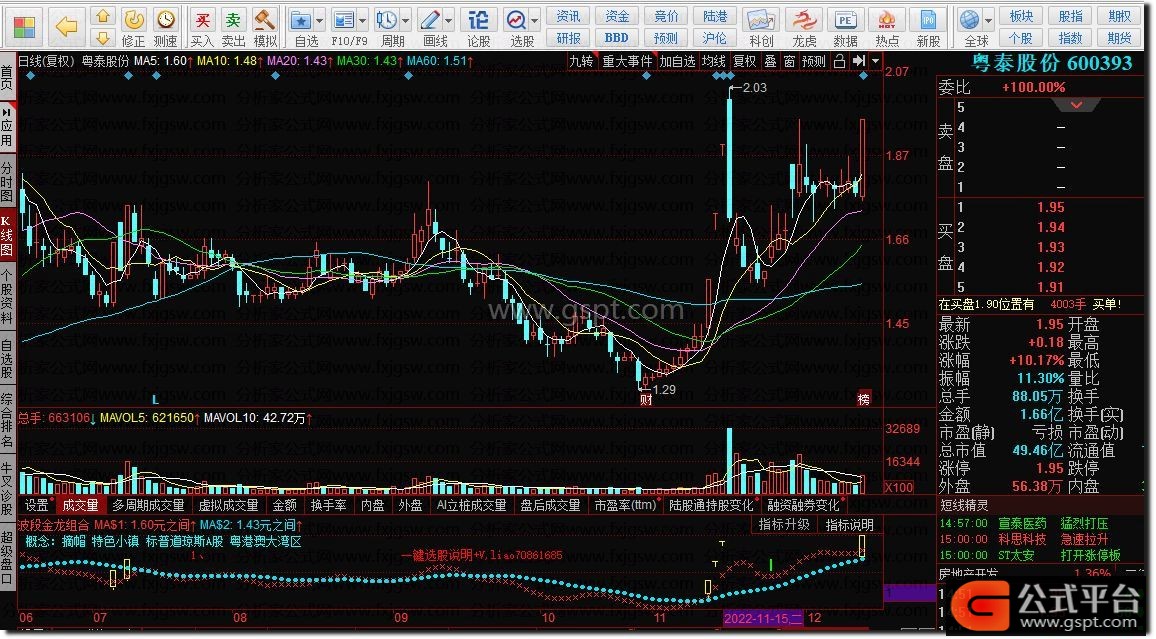This screenshot has height=639, width=1156.
Task: Click the jump-to-end arrow icon on chart toolbar
Action: click(858, 61)
